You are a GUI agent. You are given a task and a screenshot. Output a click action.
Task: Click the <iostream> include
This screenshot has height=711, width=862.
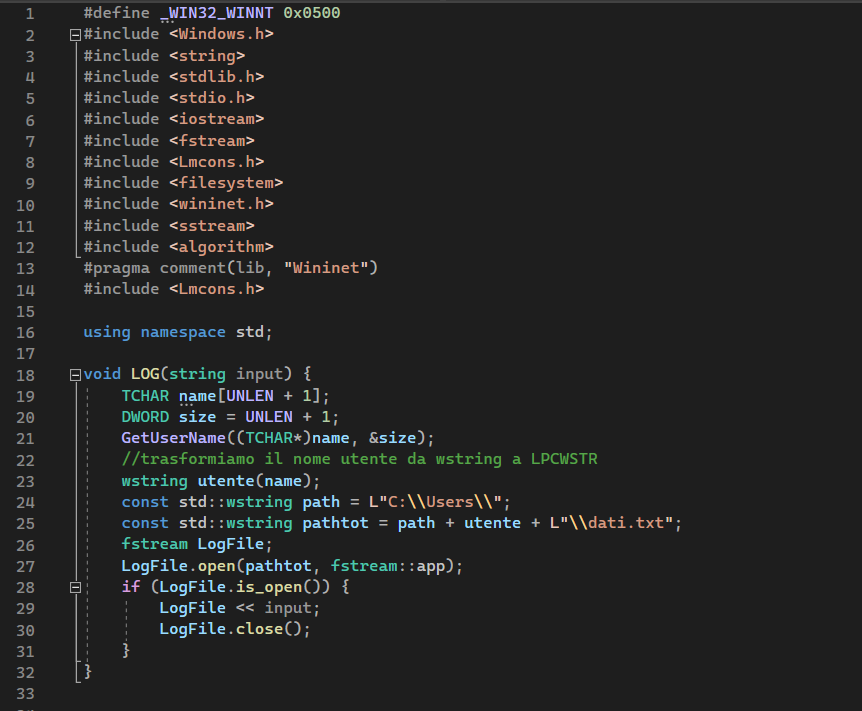point(217,119)
